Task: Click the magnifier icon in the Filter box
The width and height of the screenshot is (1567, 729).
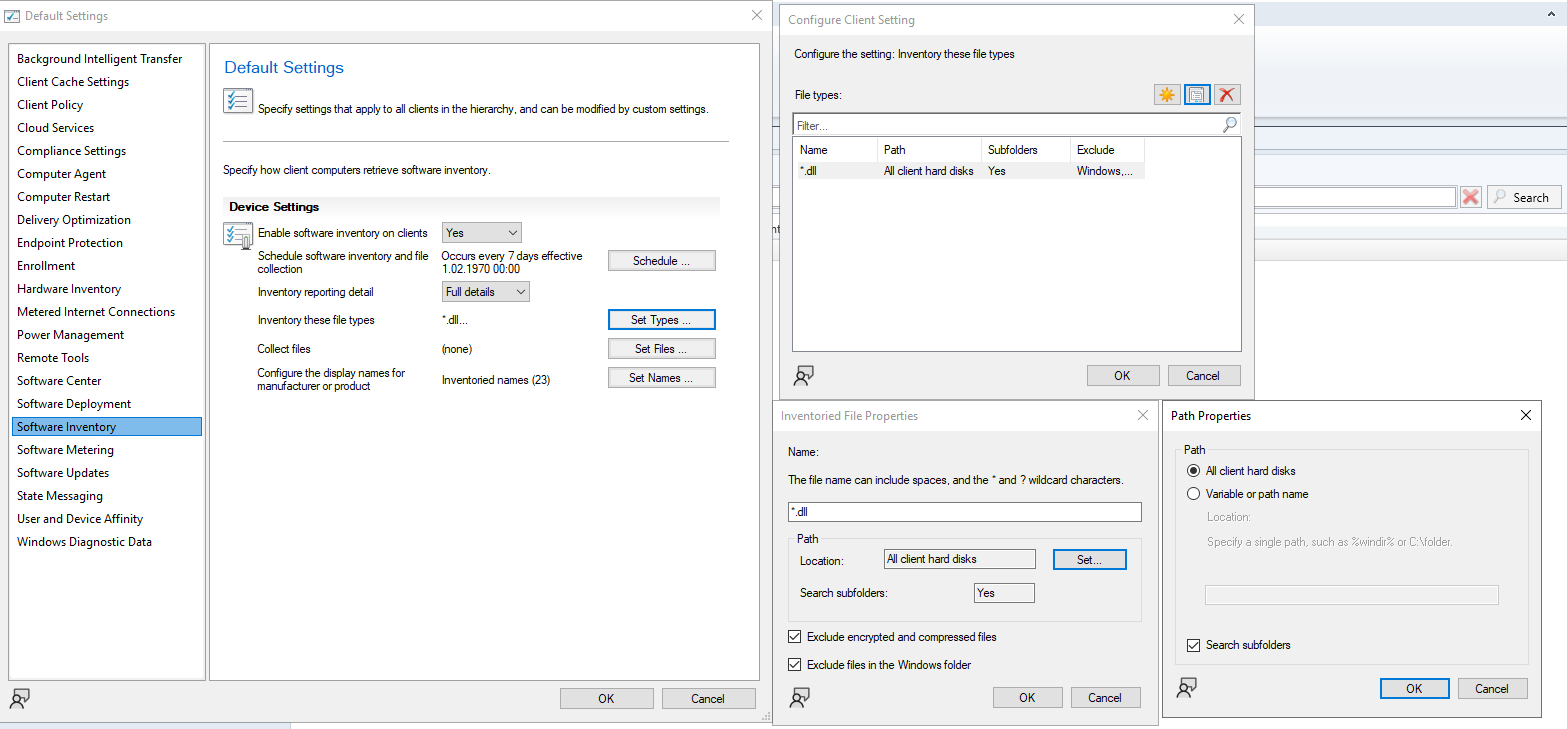Action: tap(1229, 125)
